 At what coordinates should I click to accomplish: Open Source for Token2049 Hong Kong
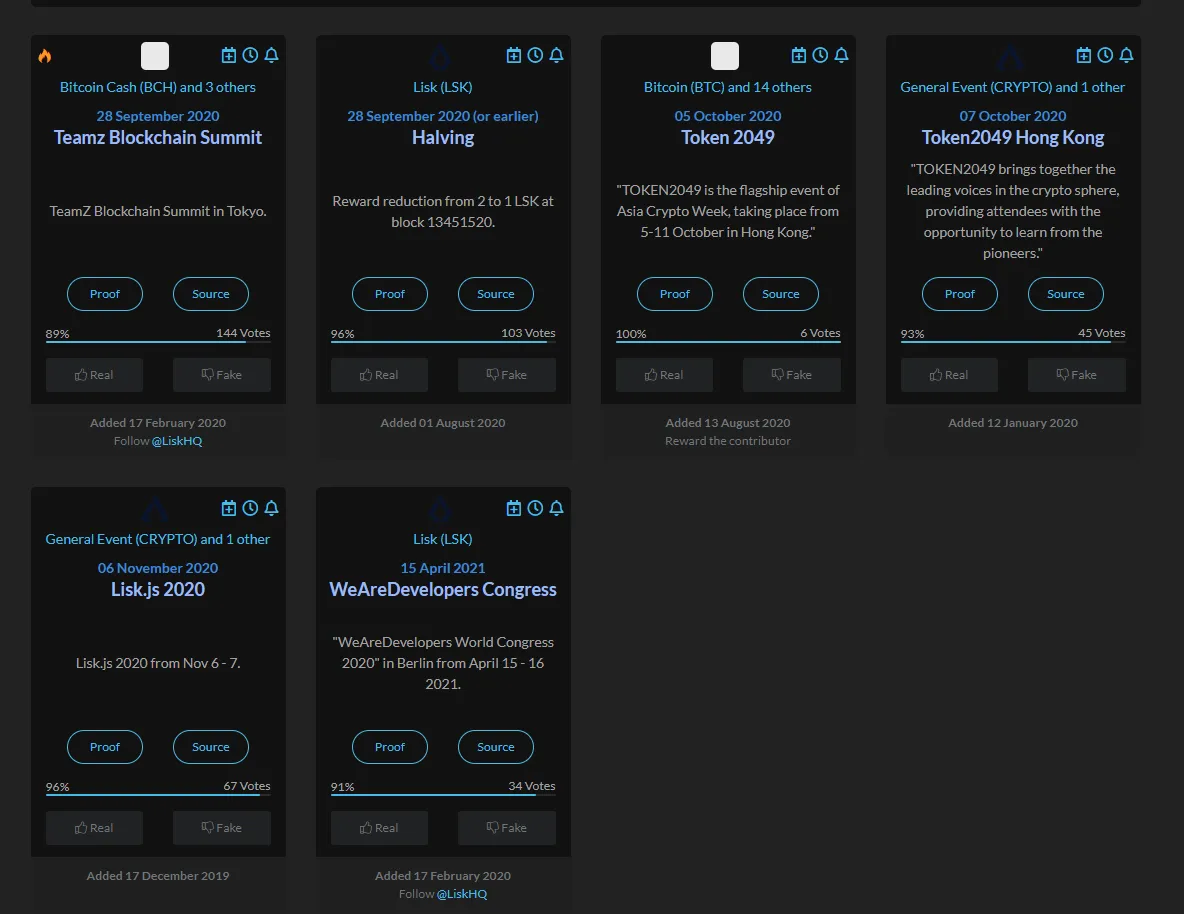1065,294
